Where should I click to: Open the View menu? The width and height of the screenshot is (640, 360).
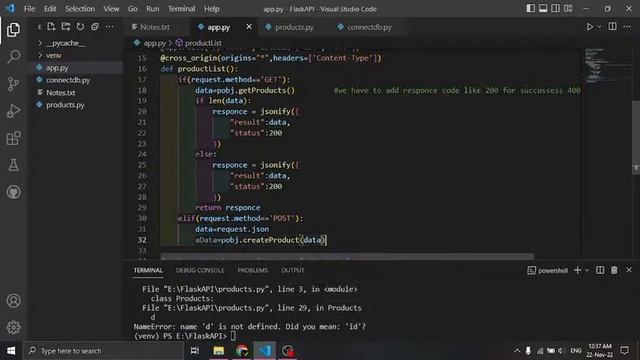[111, 9]
